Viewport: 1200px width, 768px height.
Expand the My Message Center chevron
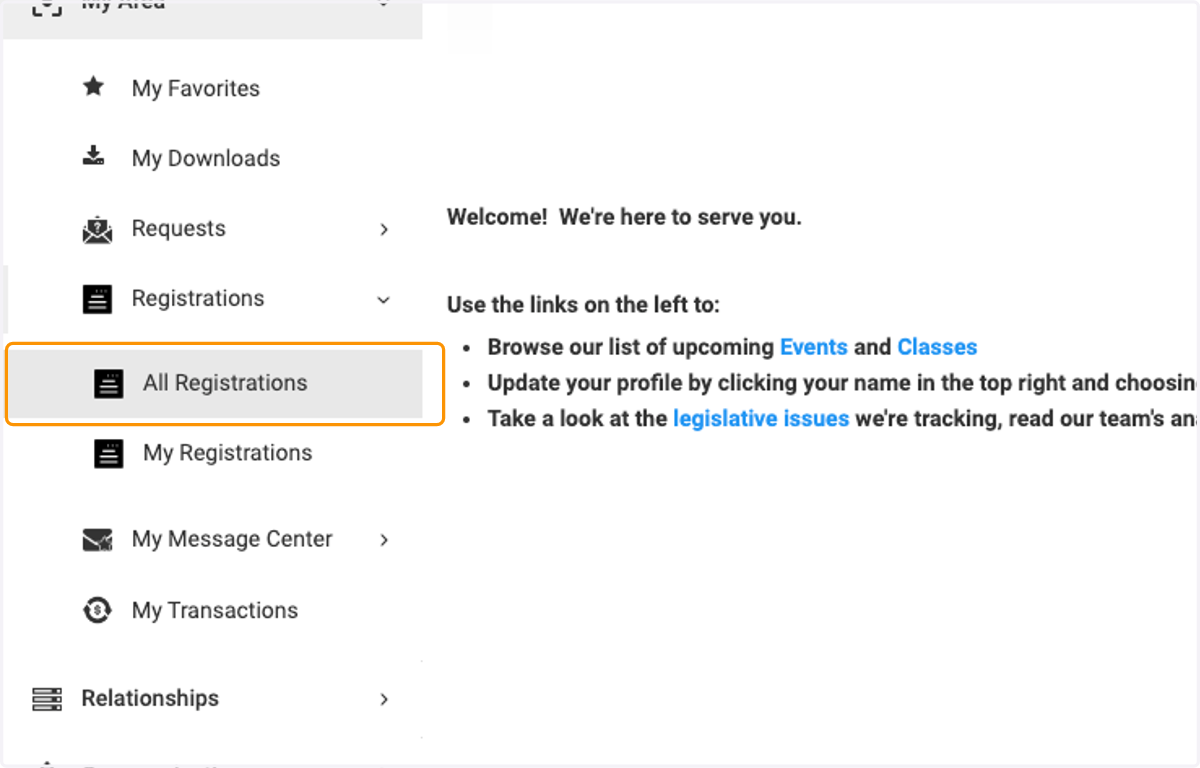[x=384, y=540]
